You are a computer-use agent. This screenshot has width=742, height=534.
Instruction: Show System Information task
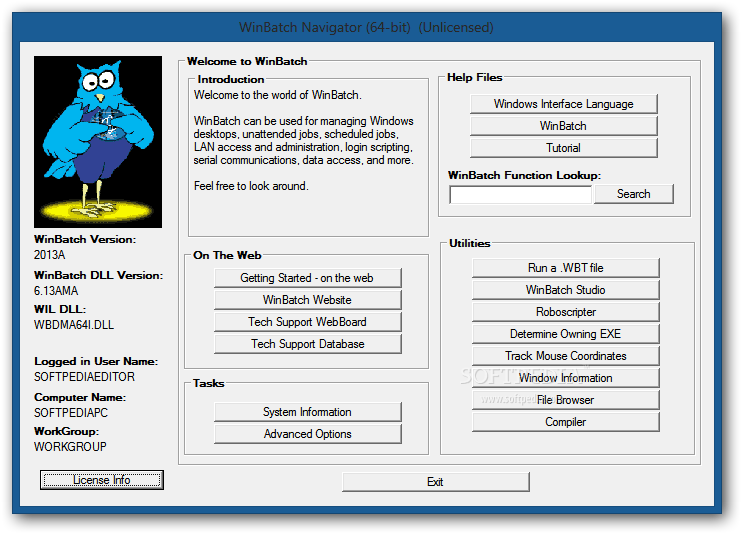(308, 412)
